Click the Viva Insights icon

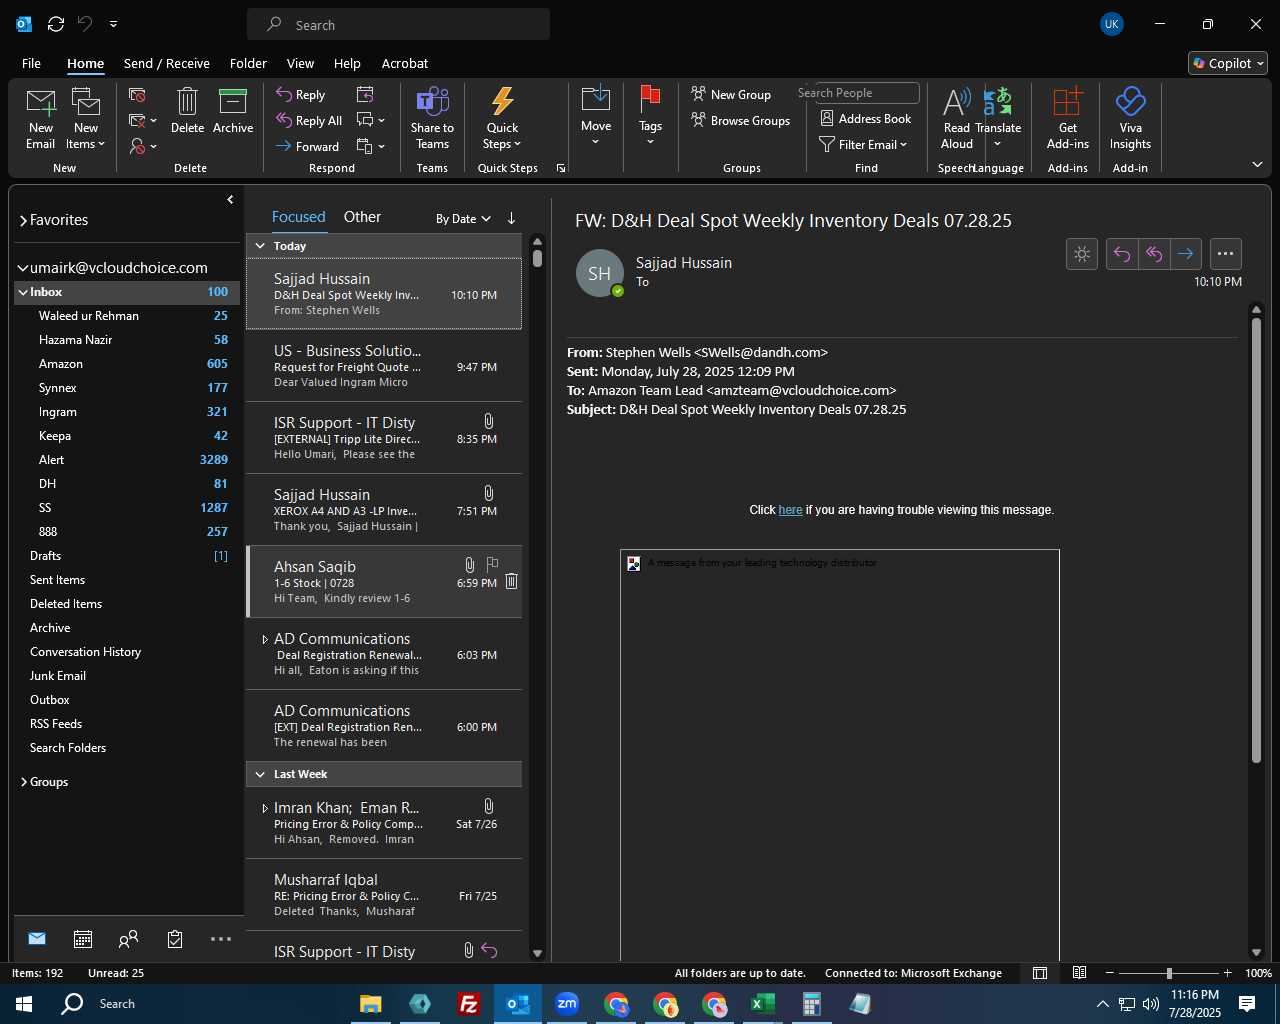click(x=1130, y=102)
